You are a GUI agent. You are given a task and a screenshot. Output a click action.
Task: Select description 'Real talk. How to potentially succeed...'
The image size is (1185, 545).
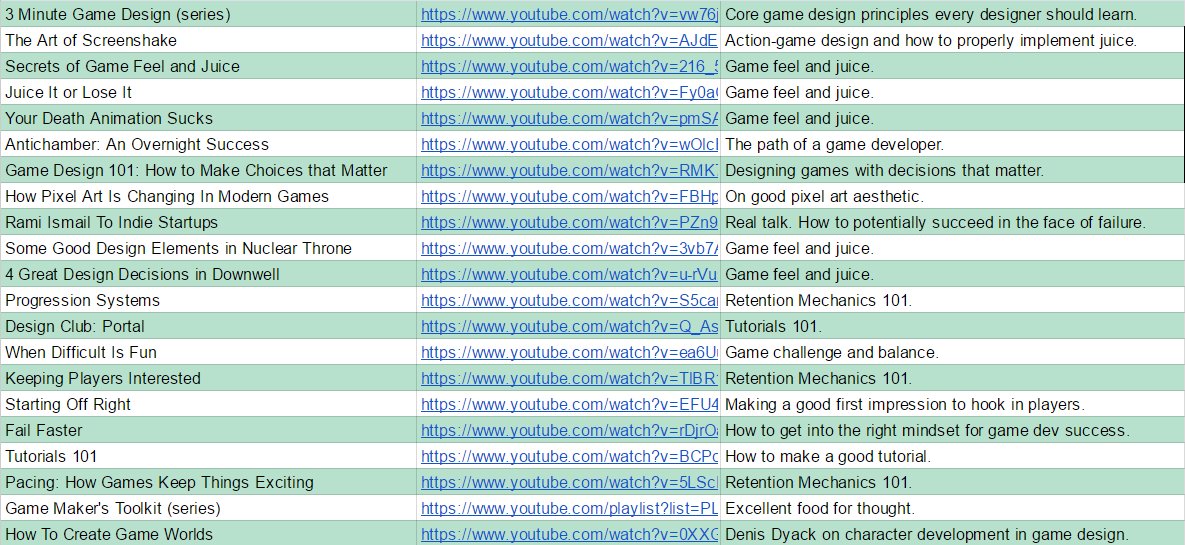952,222
